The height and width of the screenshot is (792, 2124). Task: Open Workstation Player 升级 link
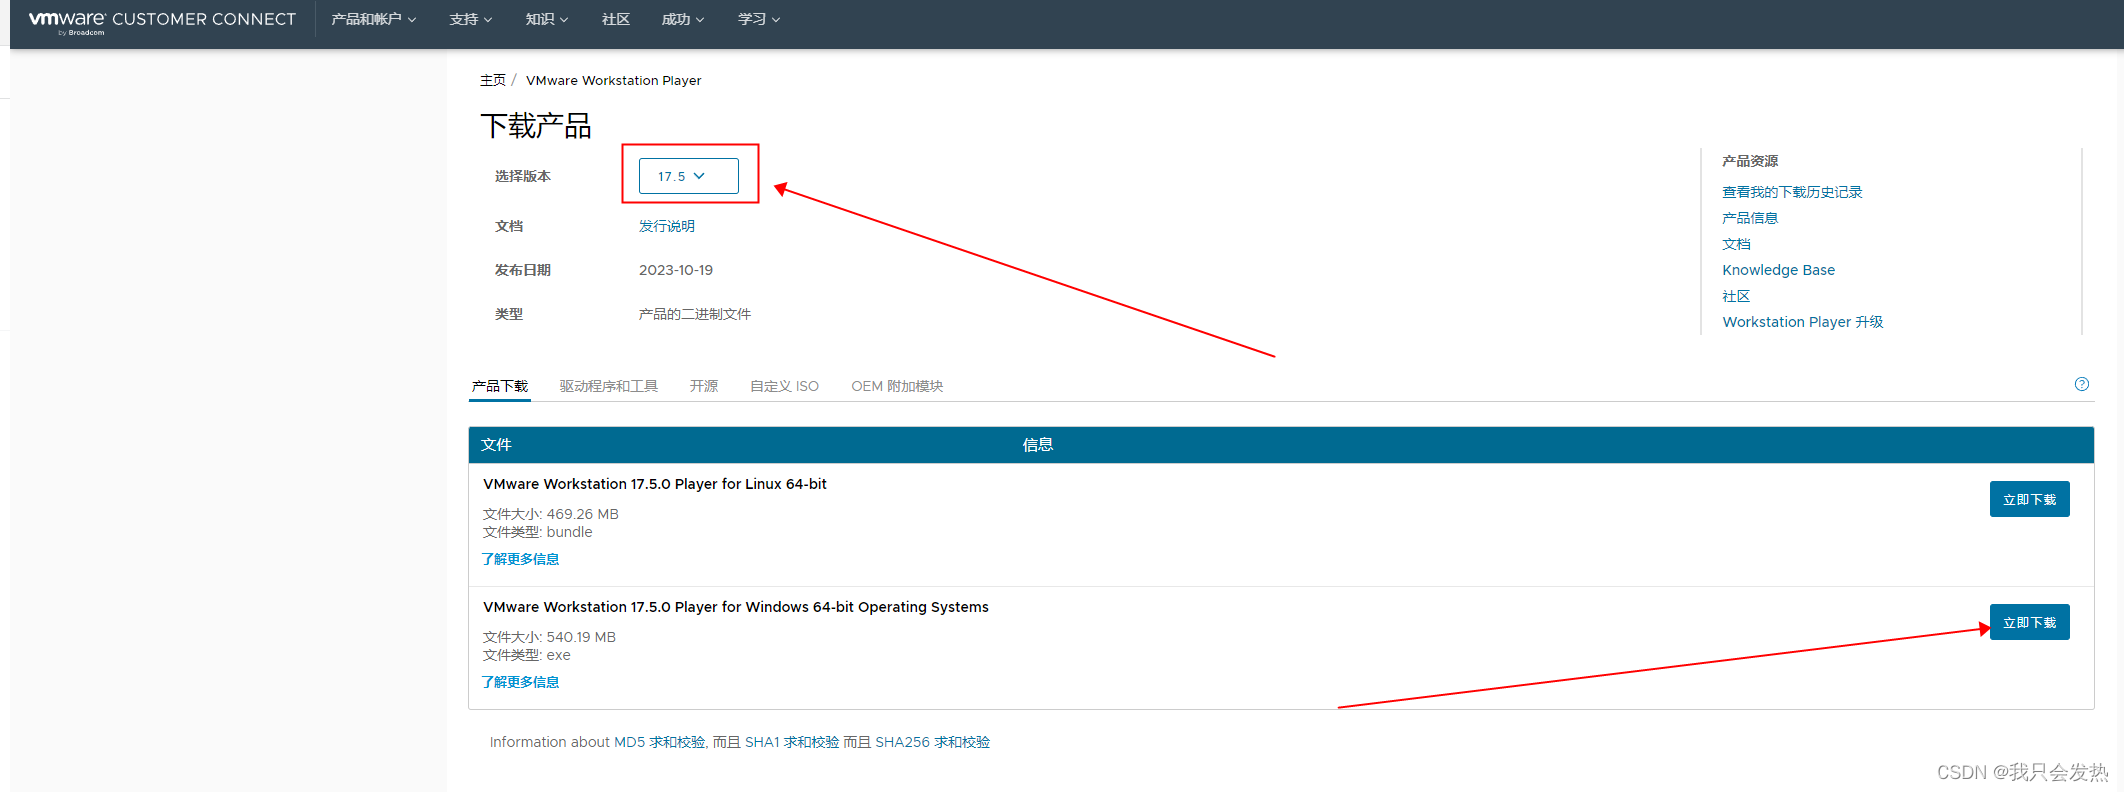(x=1803, y=322)
